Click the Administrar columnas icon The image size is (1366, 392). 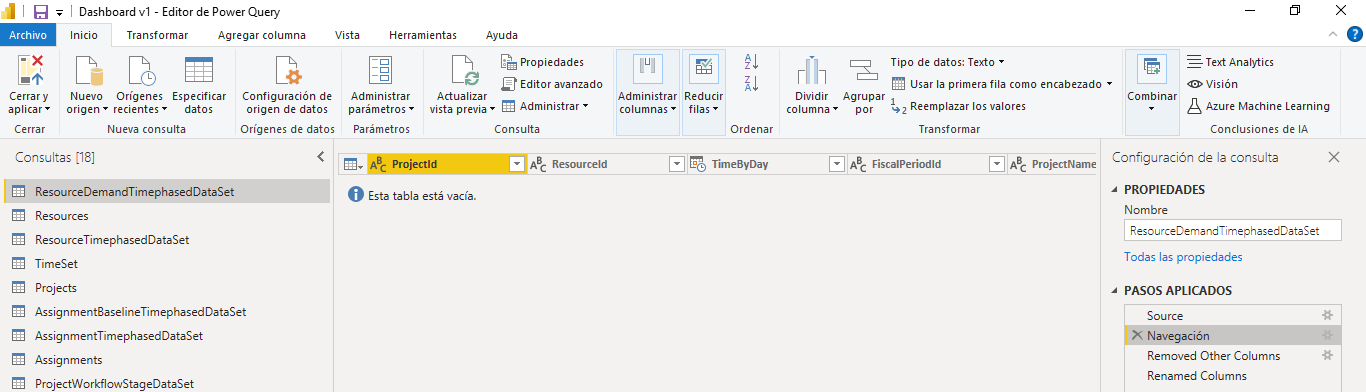point(648,70)
